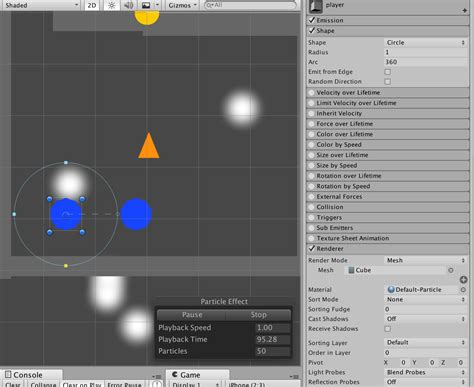The height and width of the screenshot is (387, 474).
Task: Pause the particle effect
Action: pyautogui.click(x=191, y=315)
